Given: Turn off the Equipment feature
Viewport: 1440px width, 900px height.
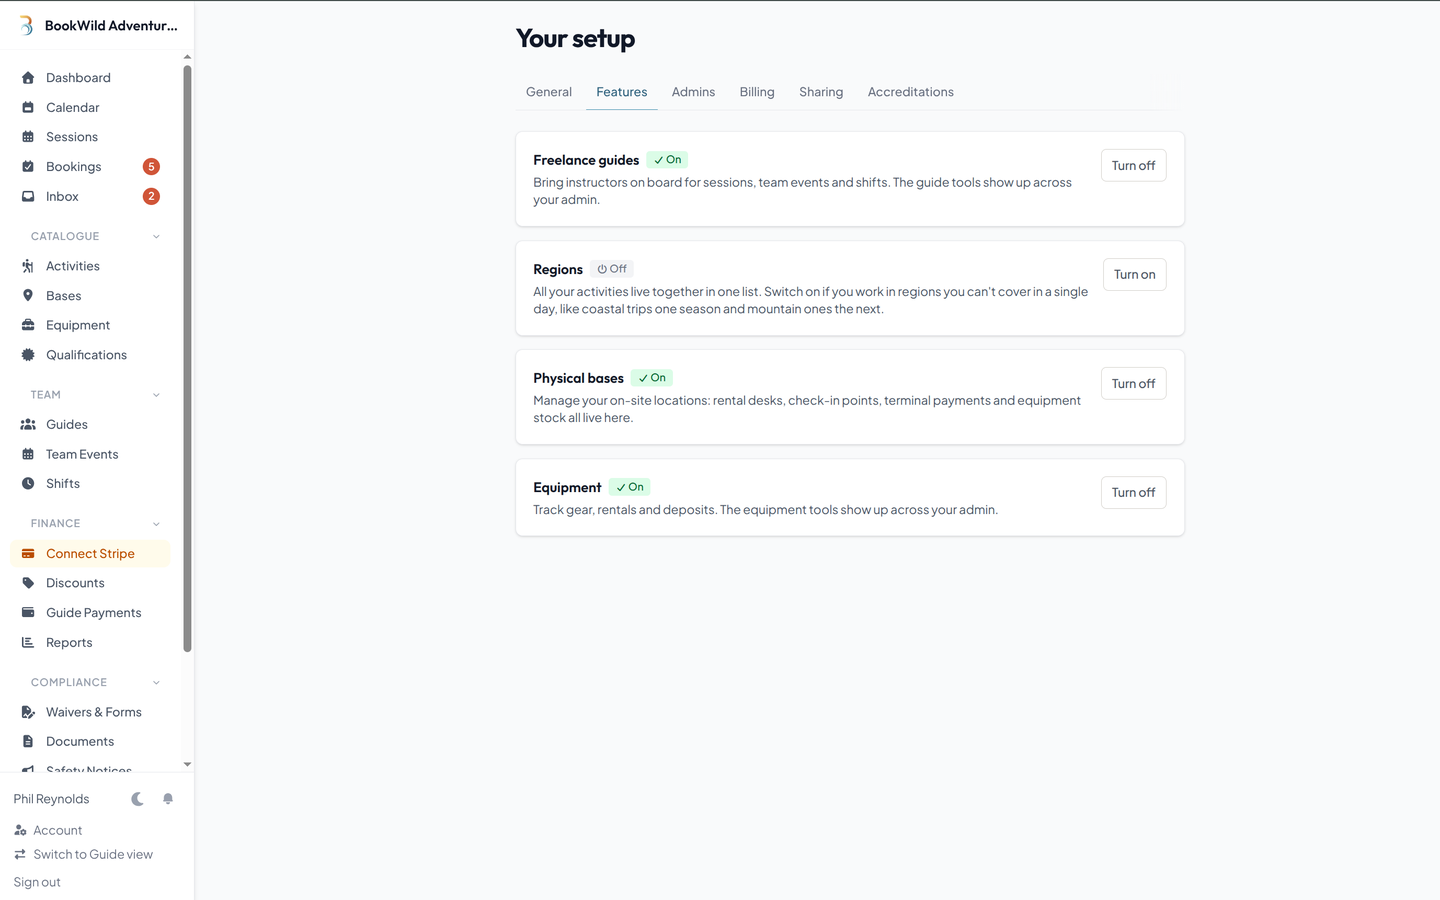Looking at the screenshot, I should pos(1133,493).
